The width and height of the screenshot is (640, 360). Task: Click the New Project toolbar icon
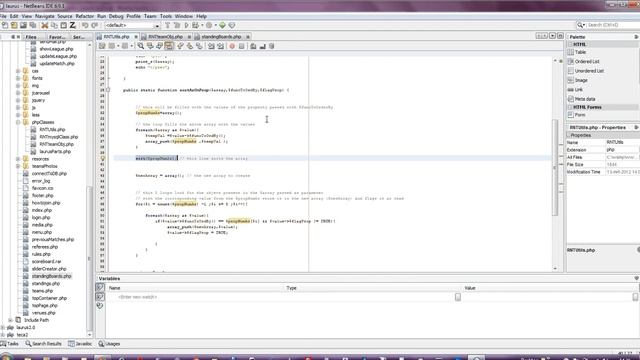click(x=14, y=25)
